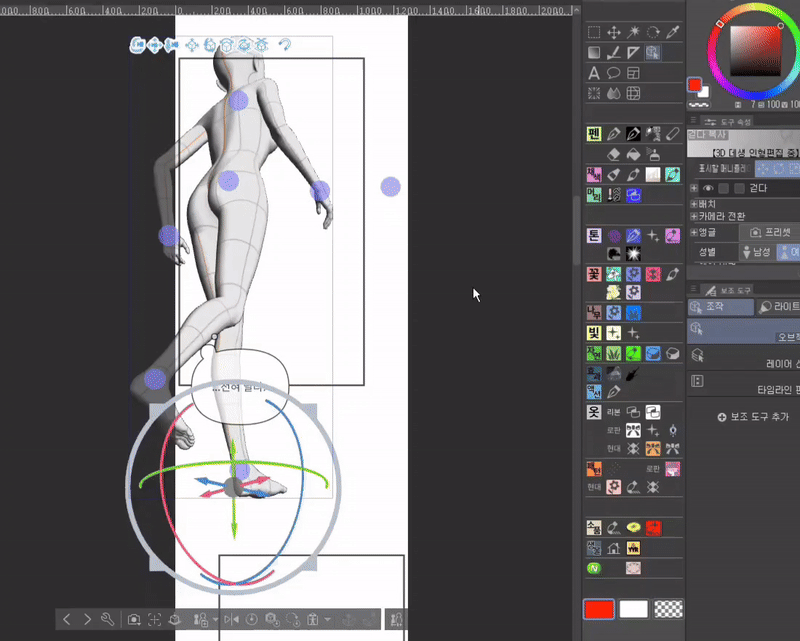Select the Eyedropper tool

tap(673, 33)
